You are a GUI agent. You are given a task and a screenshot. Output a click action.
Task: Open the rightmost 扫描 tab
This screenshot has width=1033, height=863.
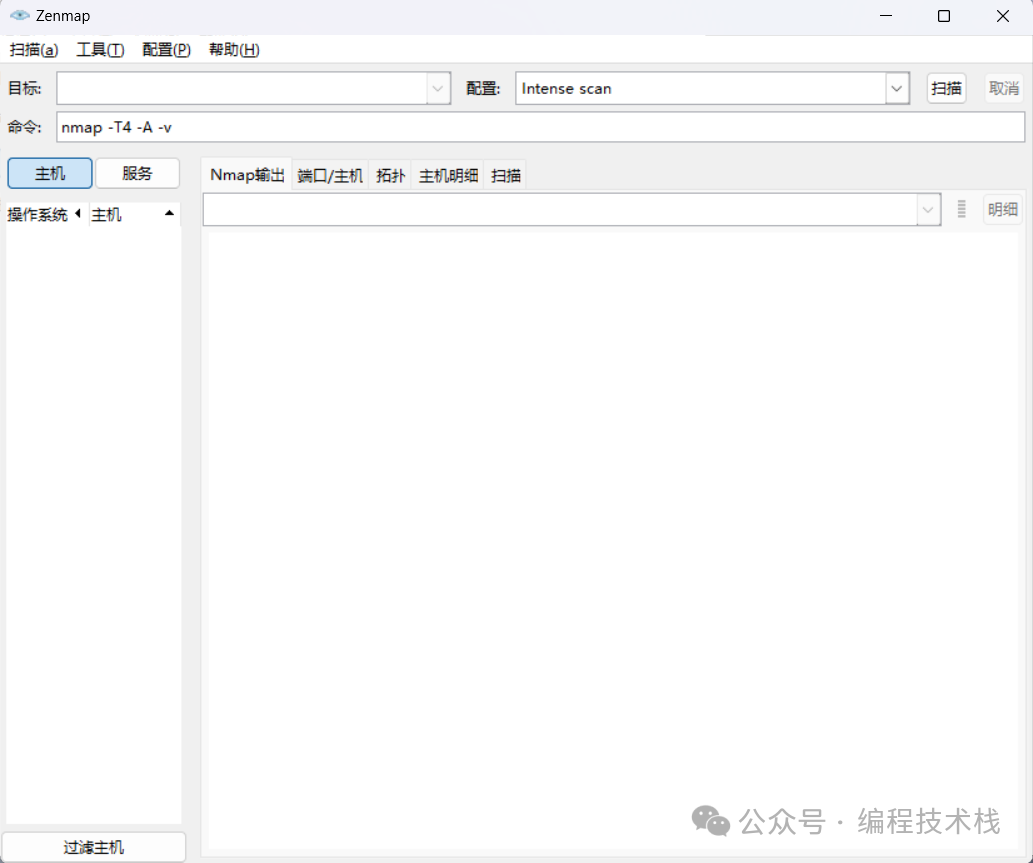tap(506, 175)
